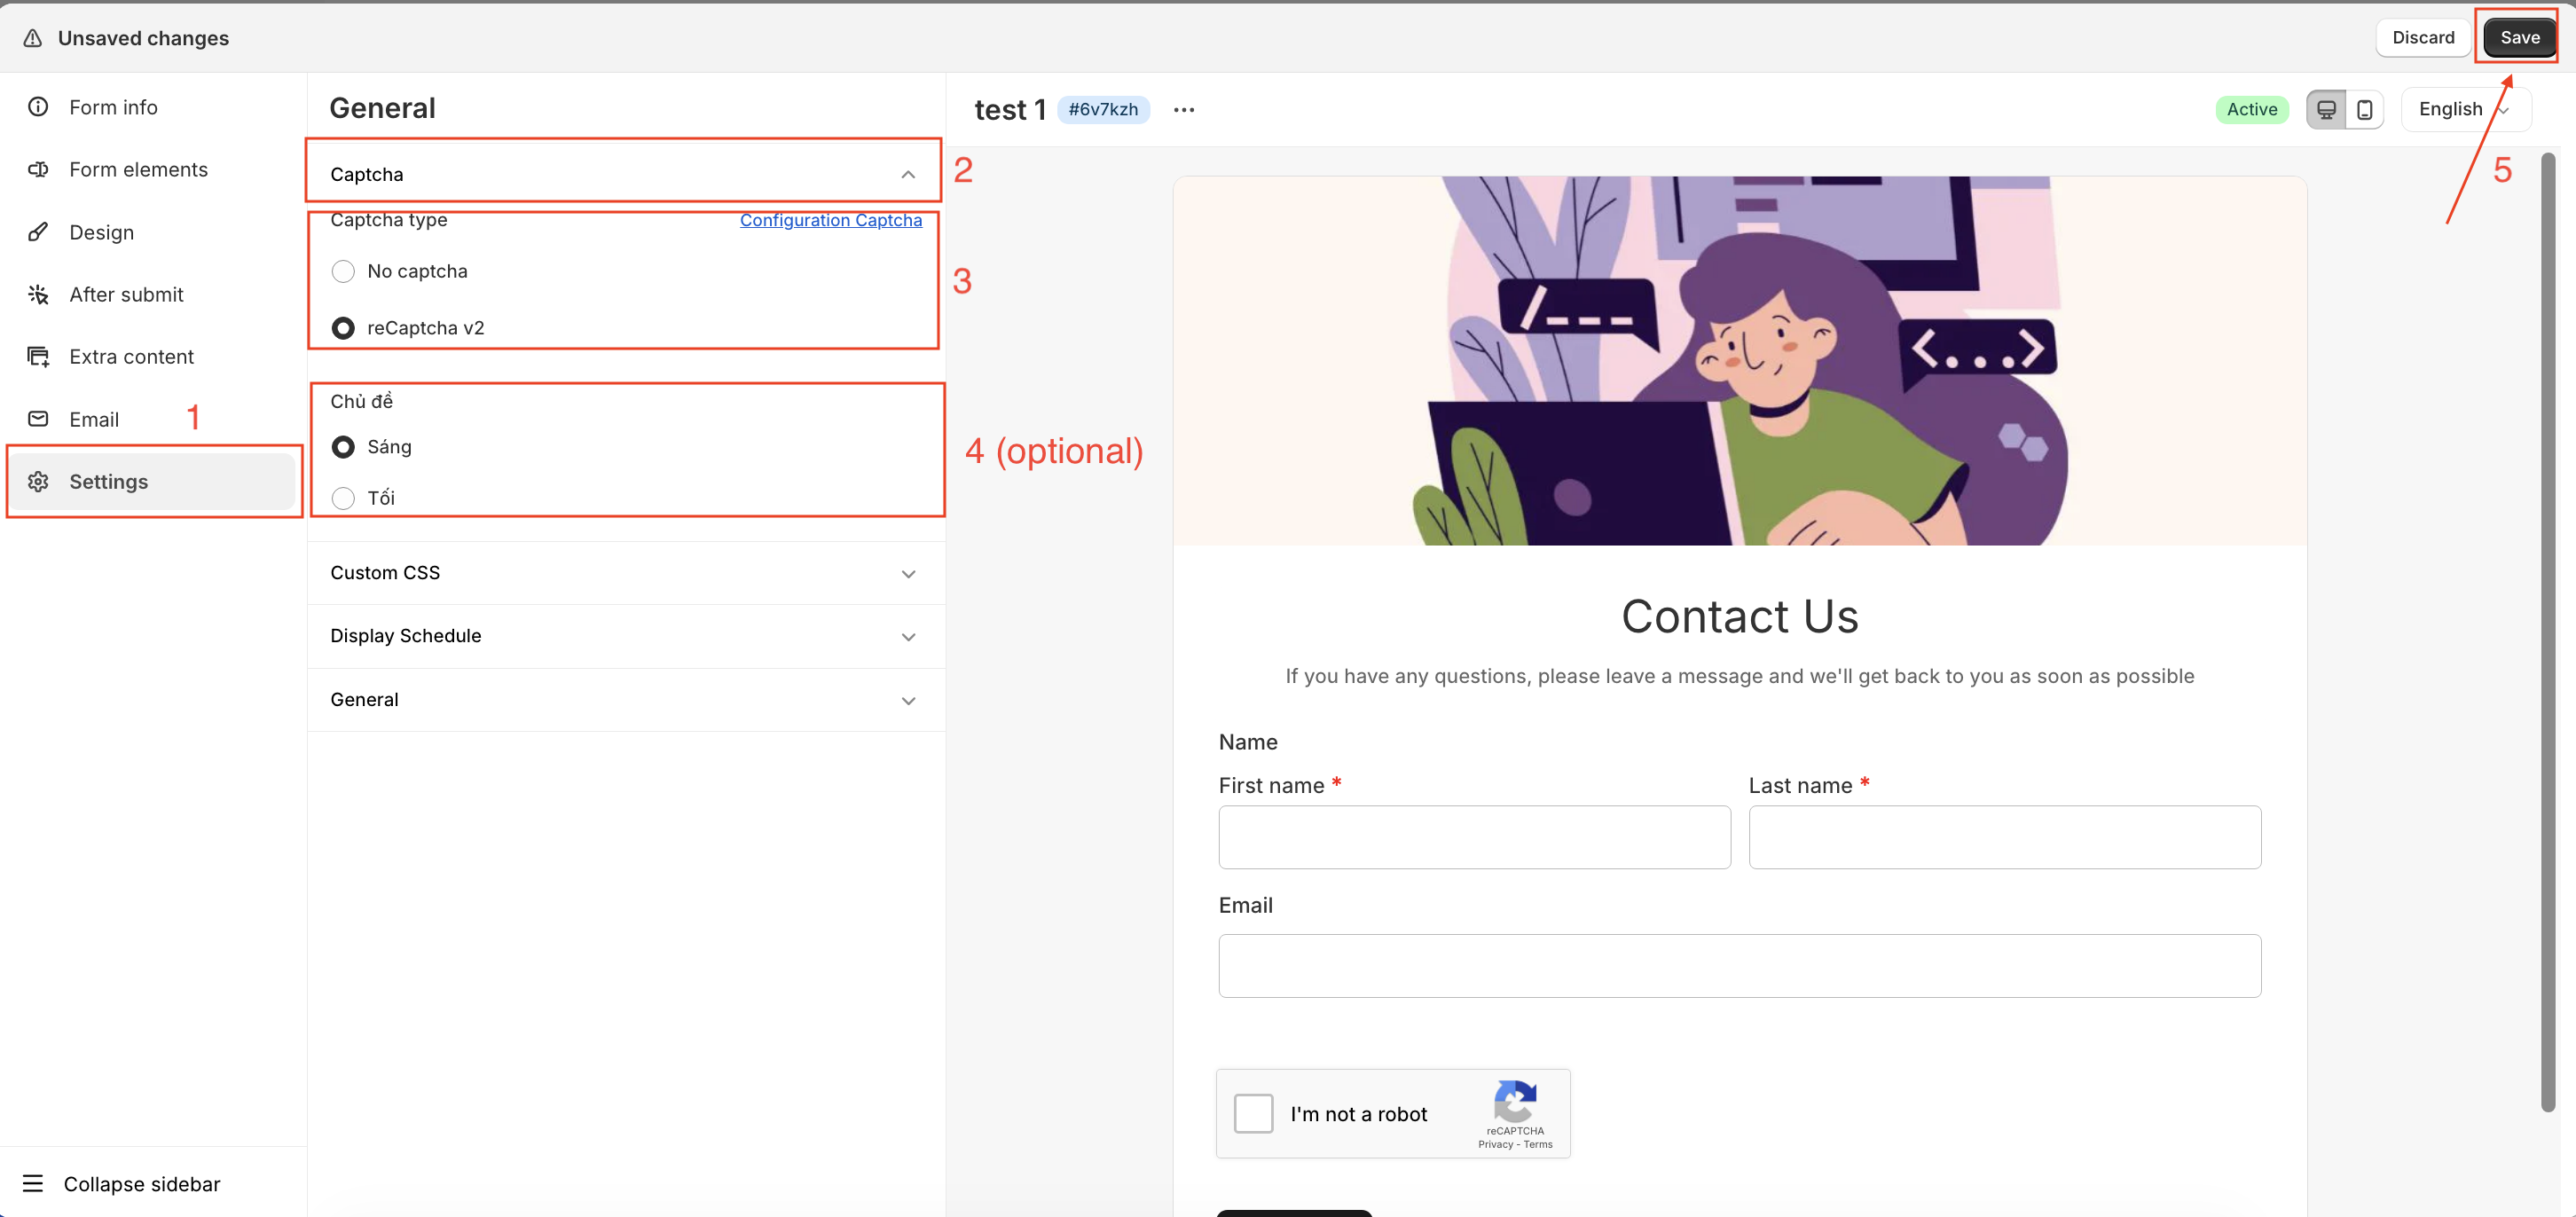Click the Extra content icon
Image resolution: width=2576 pixels, height=1217 pixels.
point(38,357)
